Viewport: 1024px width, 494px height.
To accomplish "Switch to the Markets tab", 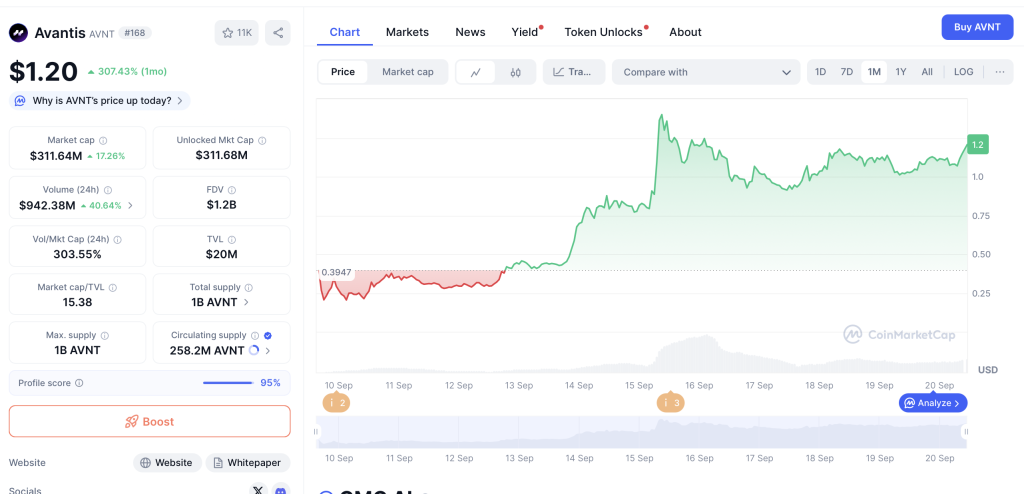I will click(407, 32).
